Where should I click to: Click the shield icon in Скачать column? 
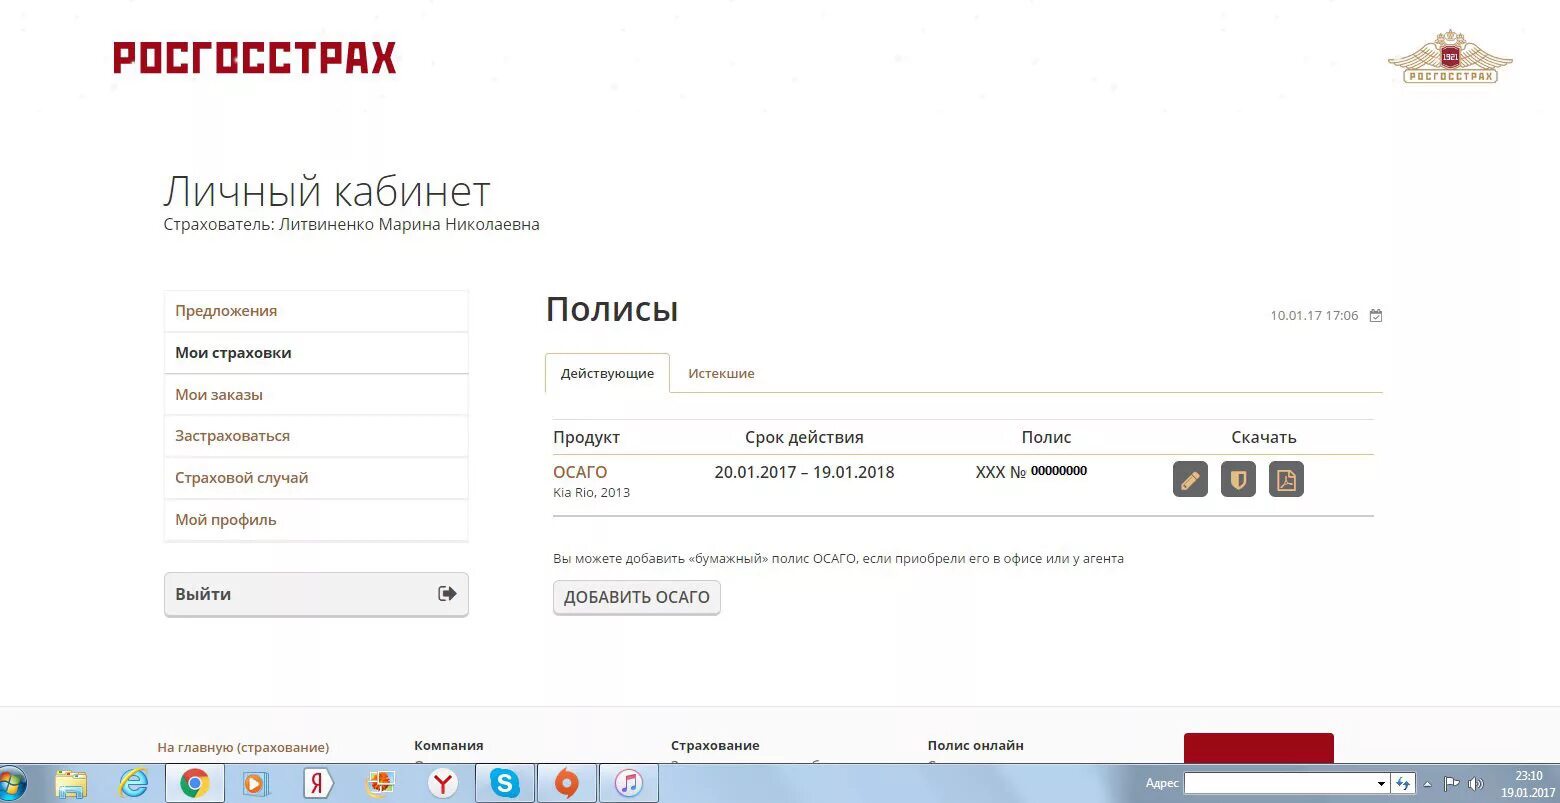coord(1238,480)
